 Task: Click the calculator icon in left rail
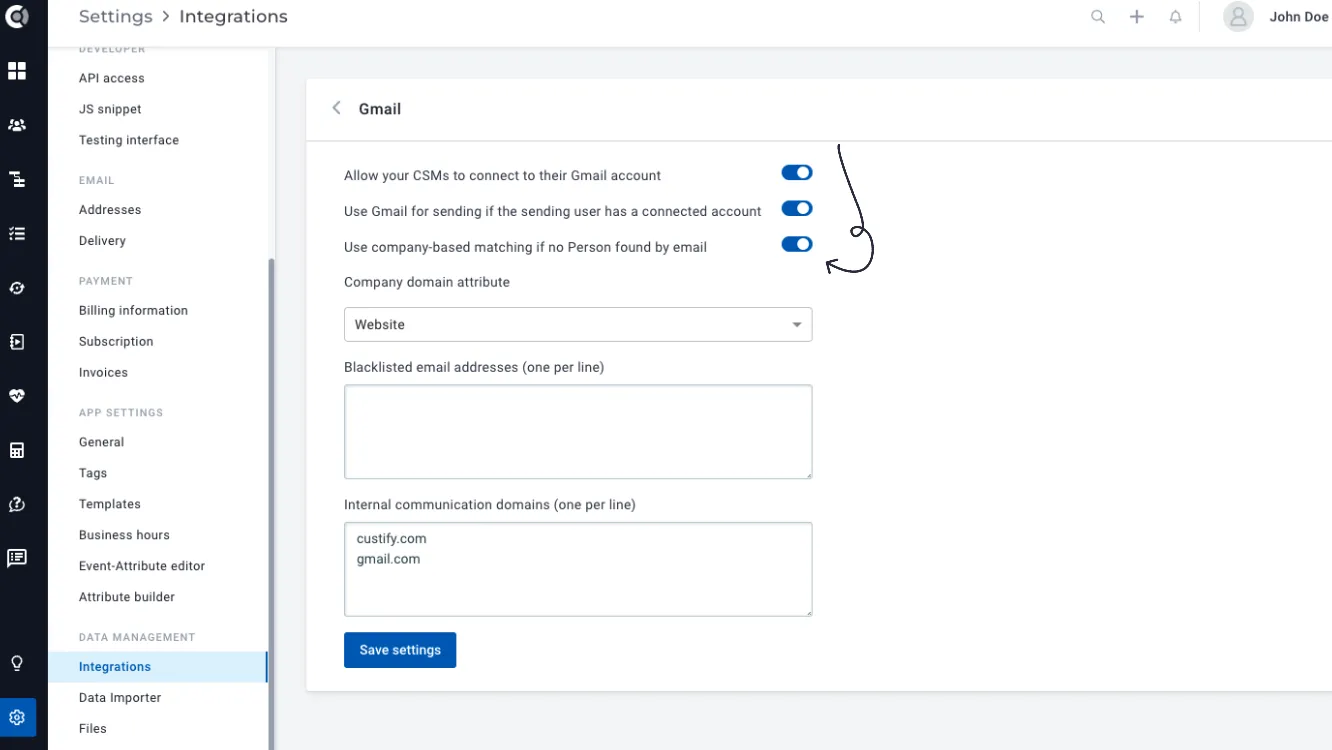[x=17, y=450]
